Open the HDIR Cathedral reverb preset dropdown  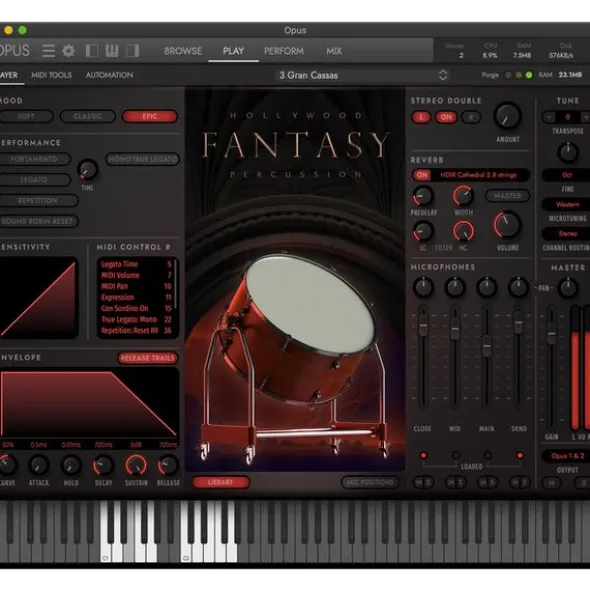coord(478,175)
